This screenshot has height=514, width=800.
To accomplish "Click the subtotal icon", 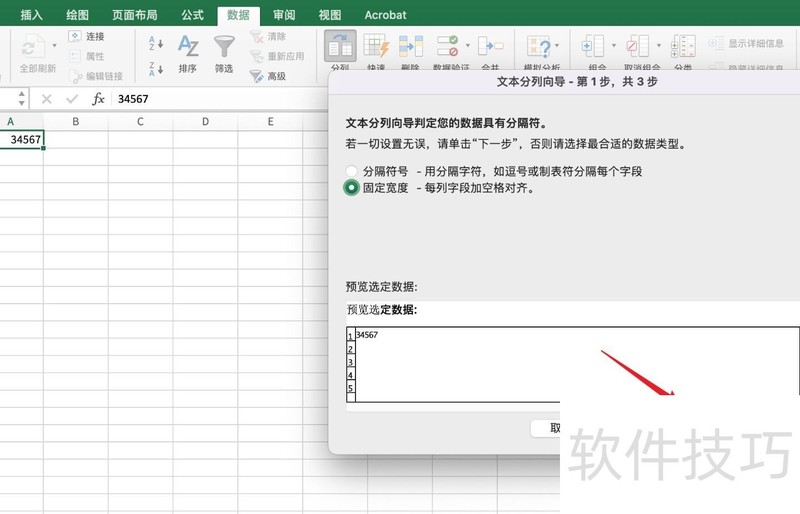I will [x=683, y=46].
